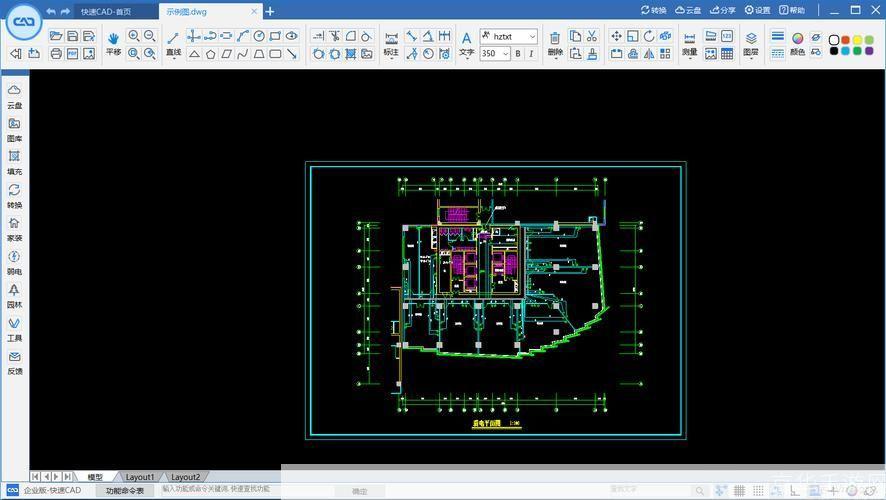Print the drawing with the printer icon
The width and height of the screenshot is (886, 500).
(56, 54)
